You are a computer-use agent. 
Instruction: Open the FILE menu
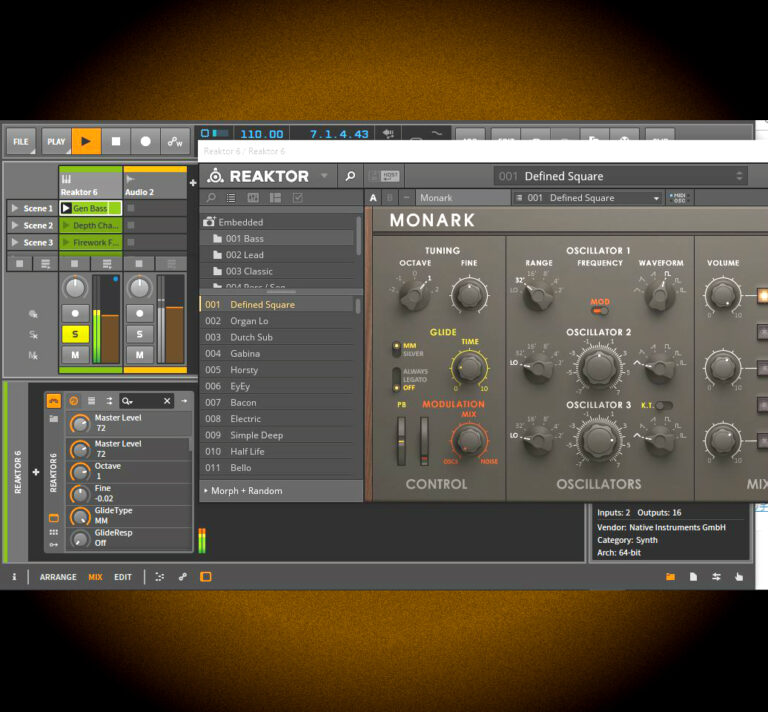tap(21, 142)
